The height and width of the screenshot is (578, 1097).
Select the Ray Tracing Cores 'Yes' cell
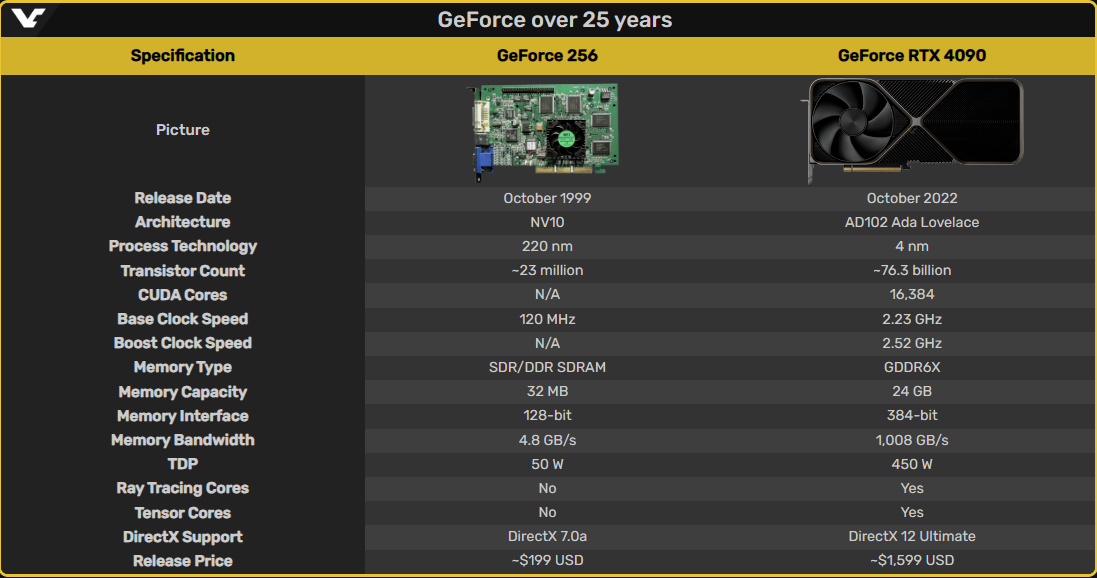(912, 488)
